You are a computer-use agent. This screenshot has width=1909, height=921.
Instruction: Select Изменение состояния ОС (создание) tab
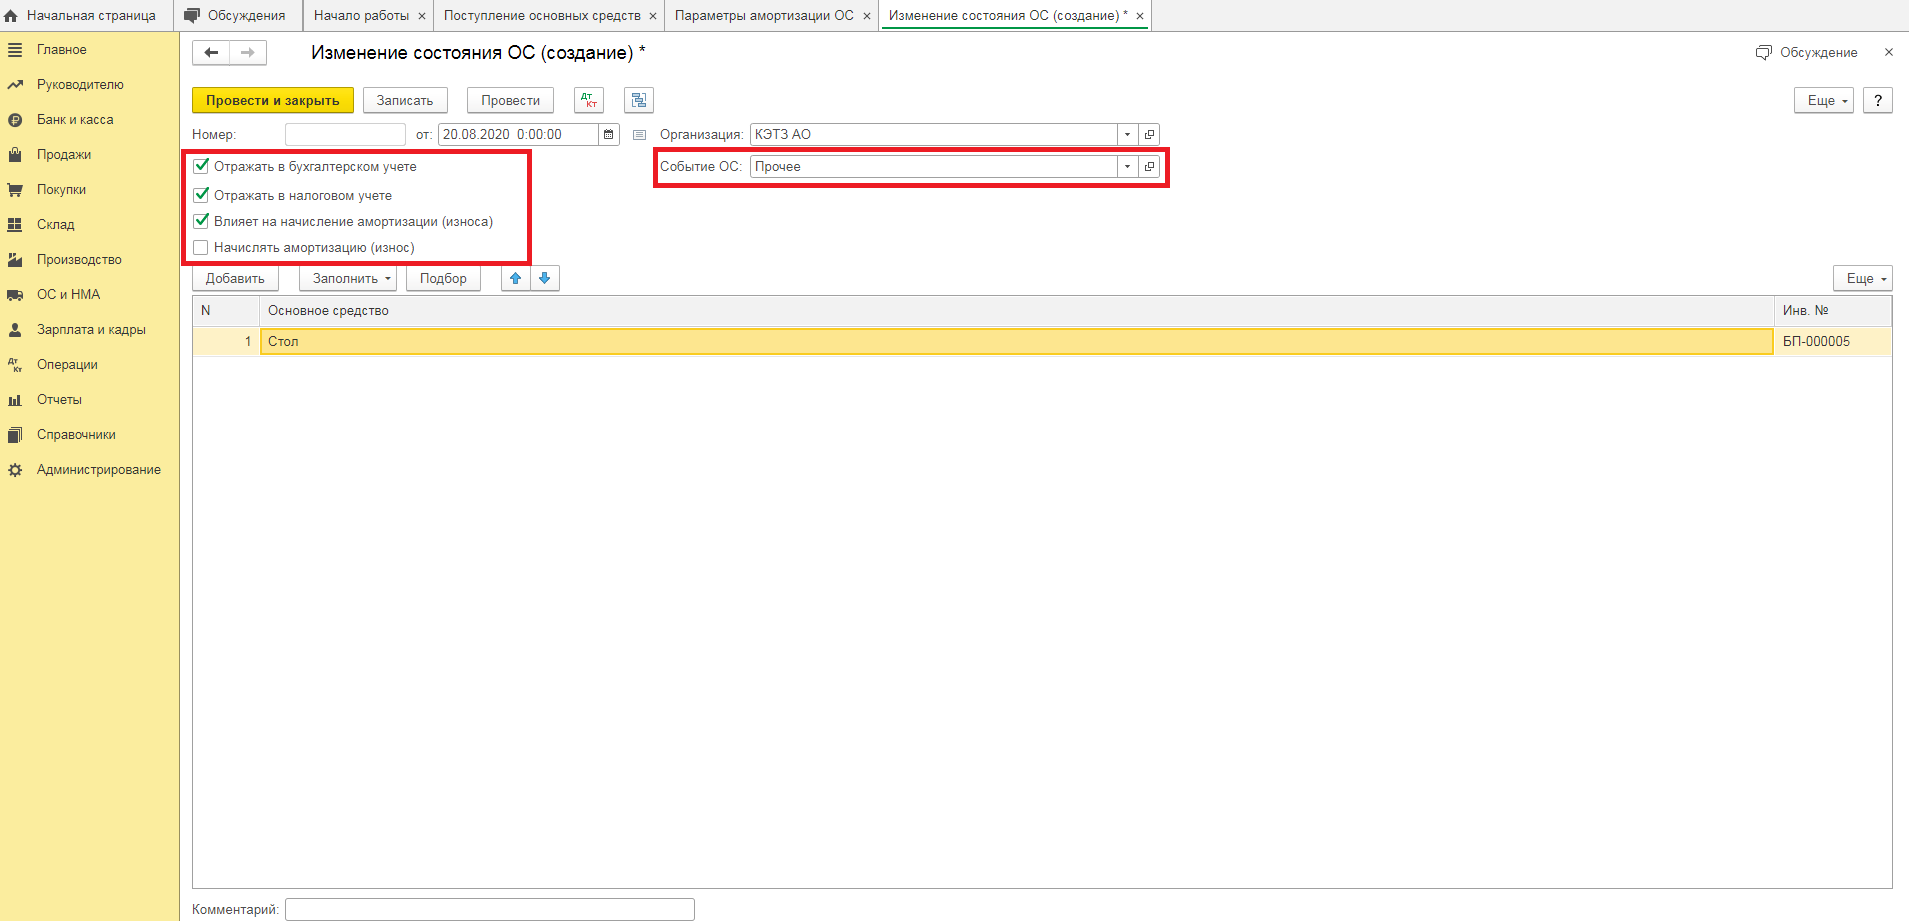coord(1007,15)
